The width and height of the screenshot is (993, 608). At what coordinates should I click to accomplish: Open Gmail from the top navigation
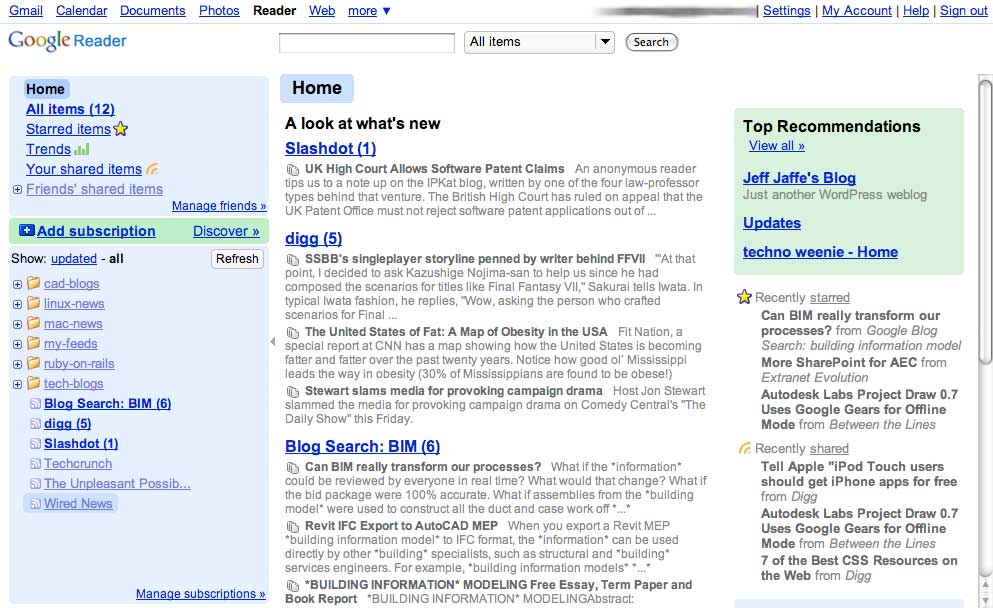coord(26,11)
